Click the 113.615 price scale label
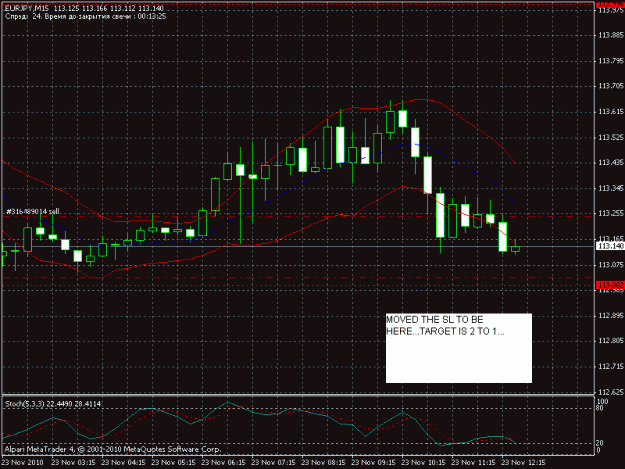Image resolution: width=625 pixels, height=469 pixels. click(611, 112)
